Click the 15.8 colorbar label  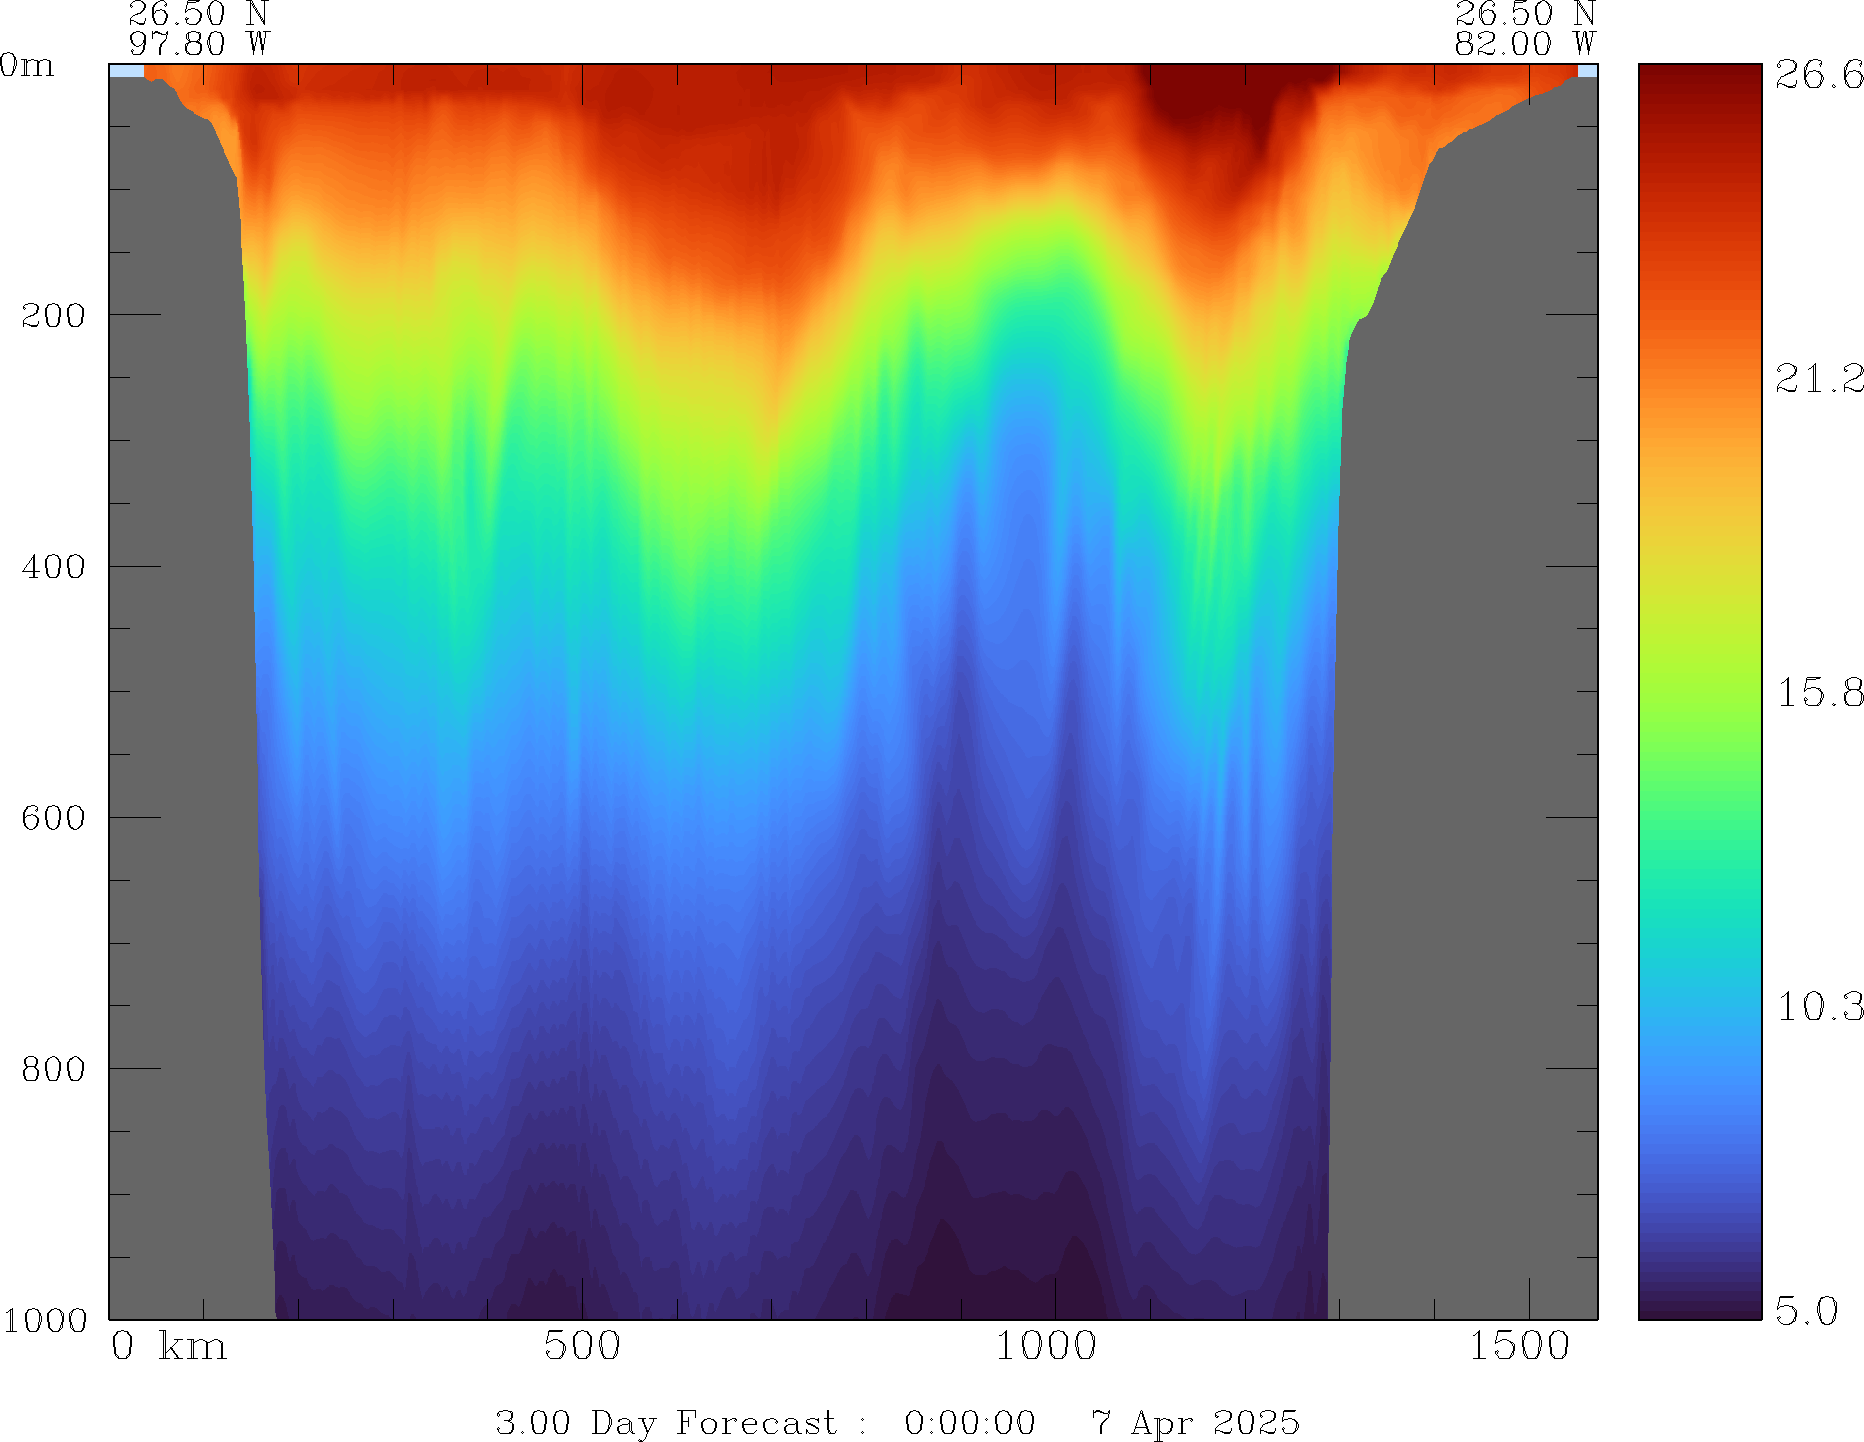point(1818,692)
